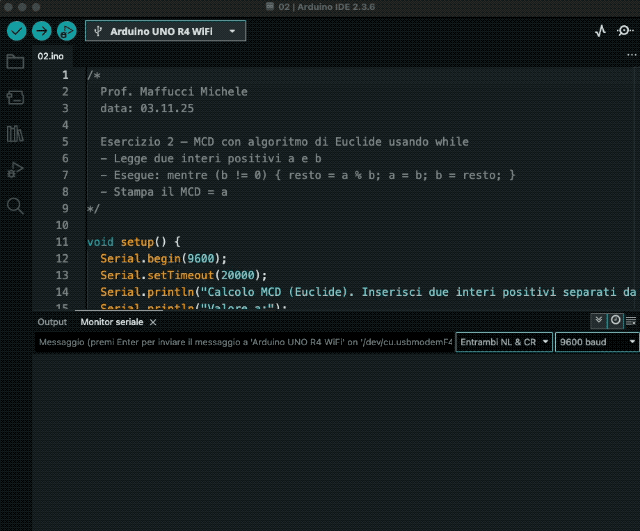Toggle timestamp display in serial monitor
Screen dimensions: 640x531
pos(615,321)
